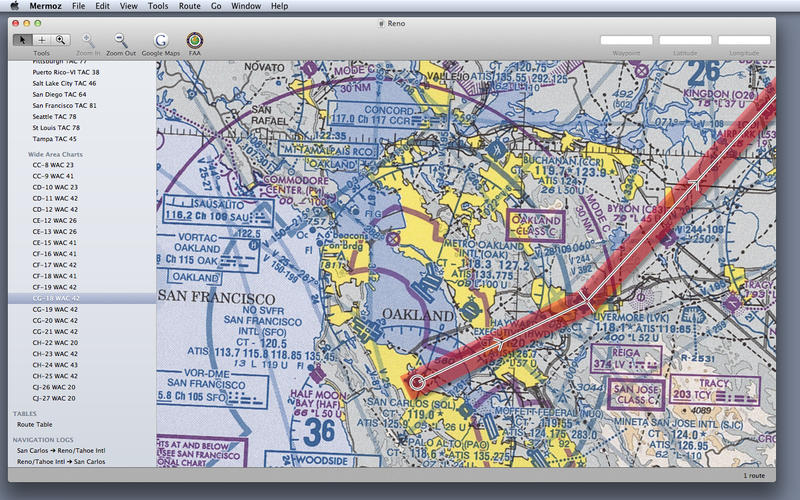Open Google Maps from the toolbar
The image size is (800, 500).
click(x=160, y=40)
